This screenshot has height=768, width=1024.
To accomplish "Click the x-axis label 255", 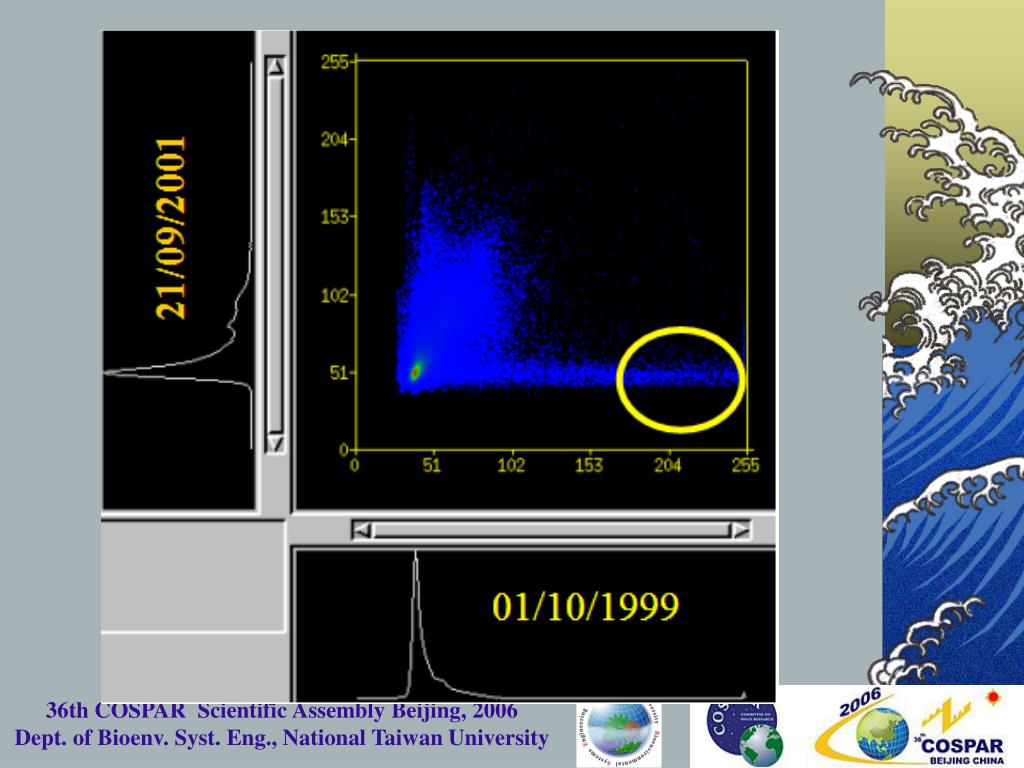I will click(x=746, y=465).
